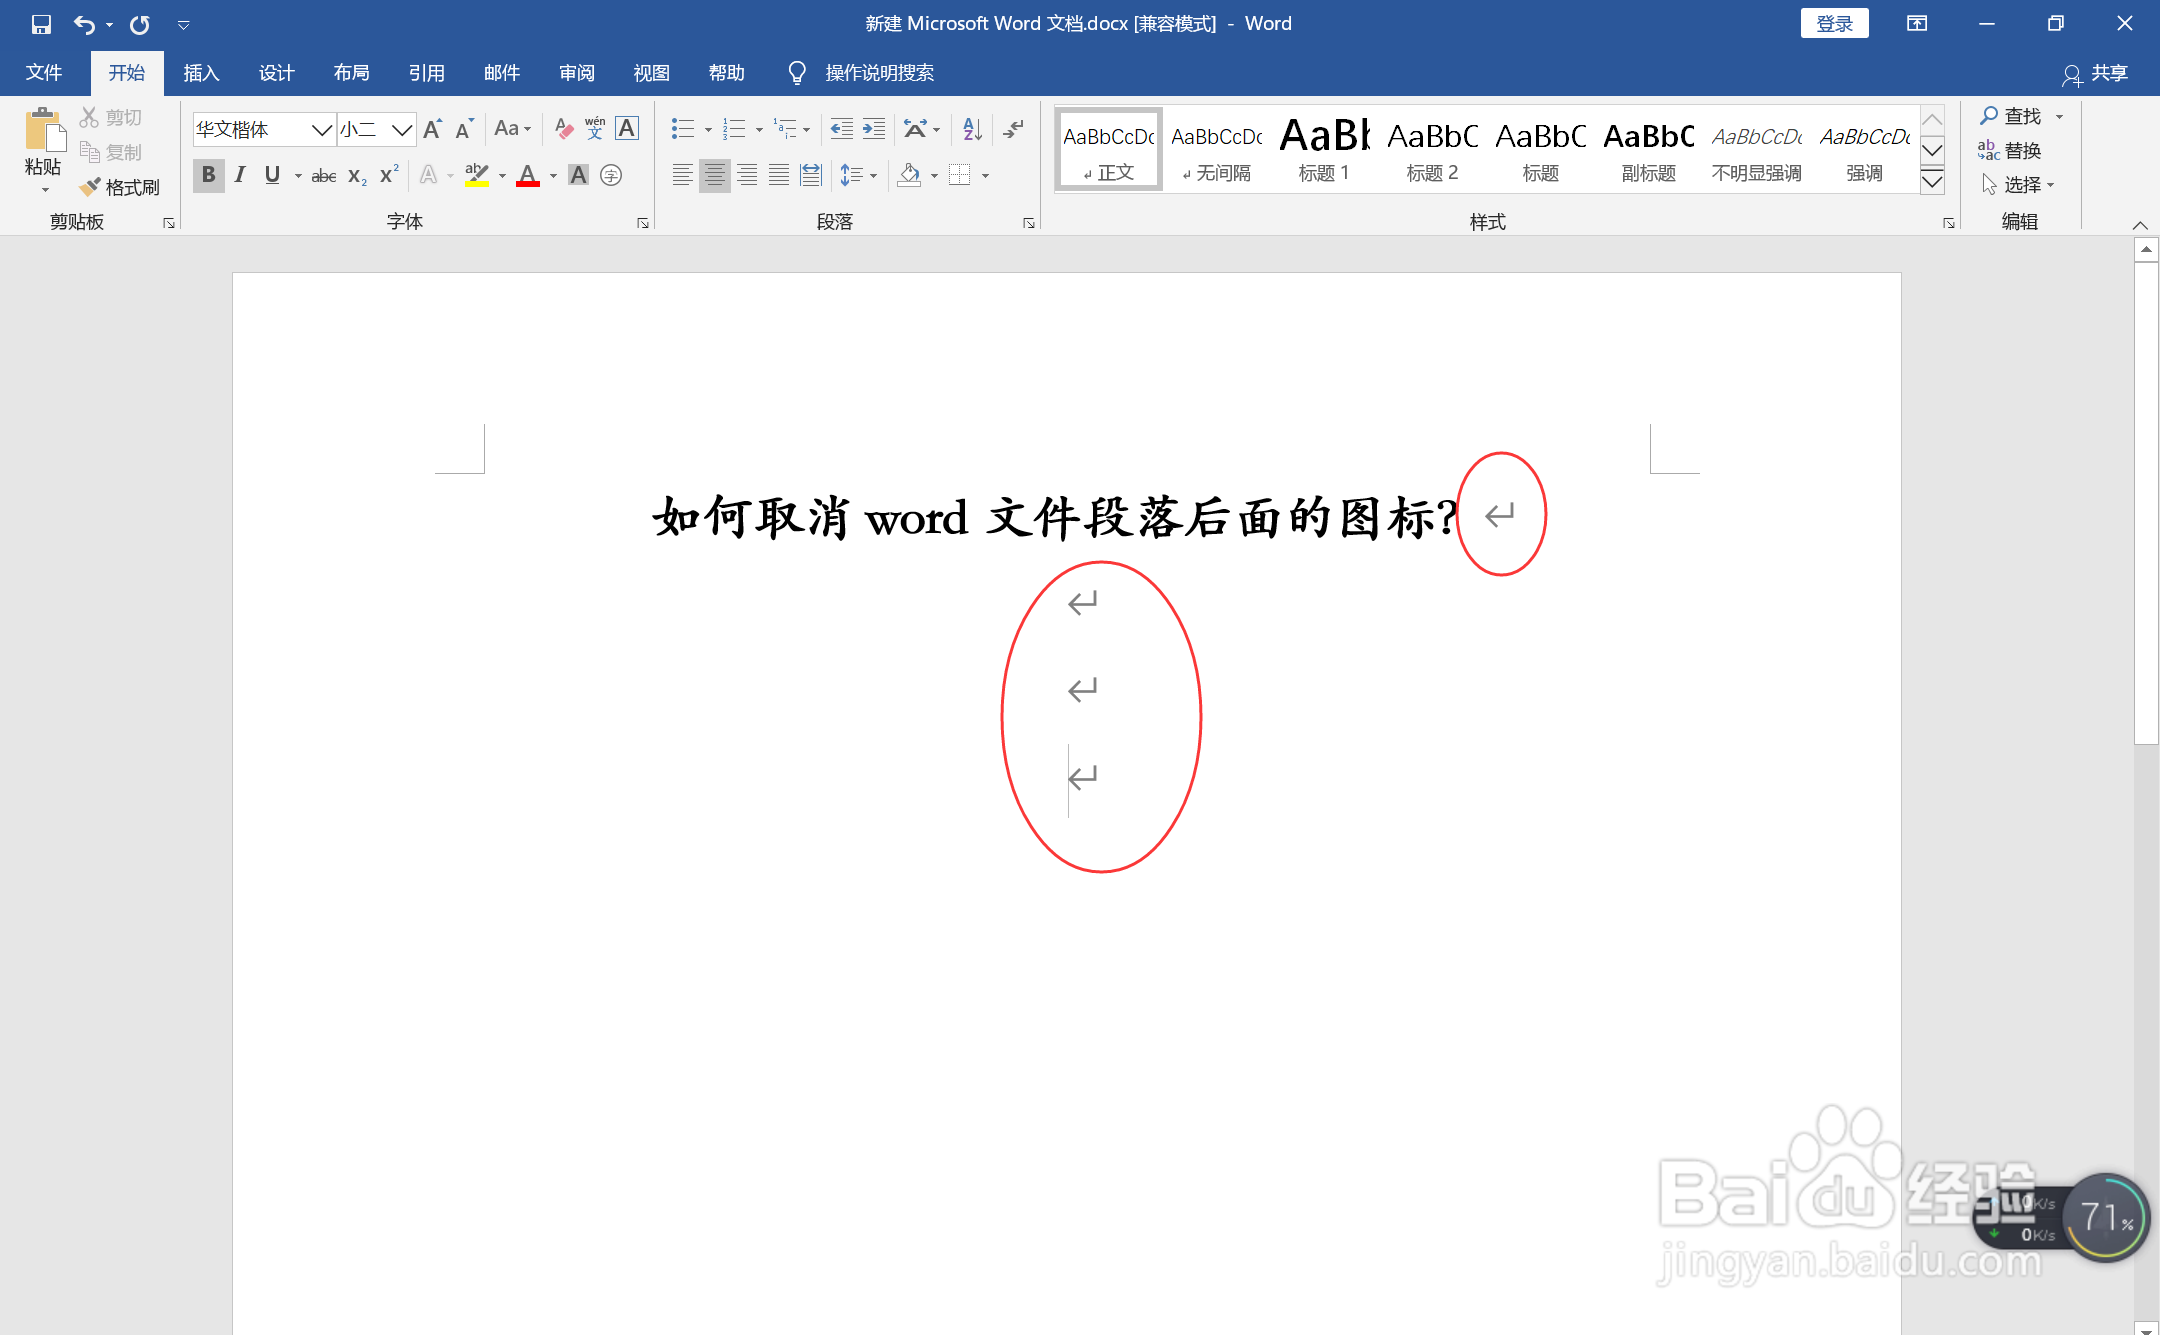Clear all formatting with eraser icon
Image resolution: width=2160 pixels, height=1335 pixels.
point(564,129)
